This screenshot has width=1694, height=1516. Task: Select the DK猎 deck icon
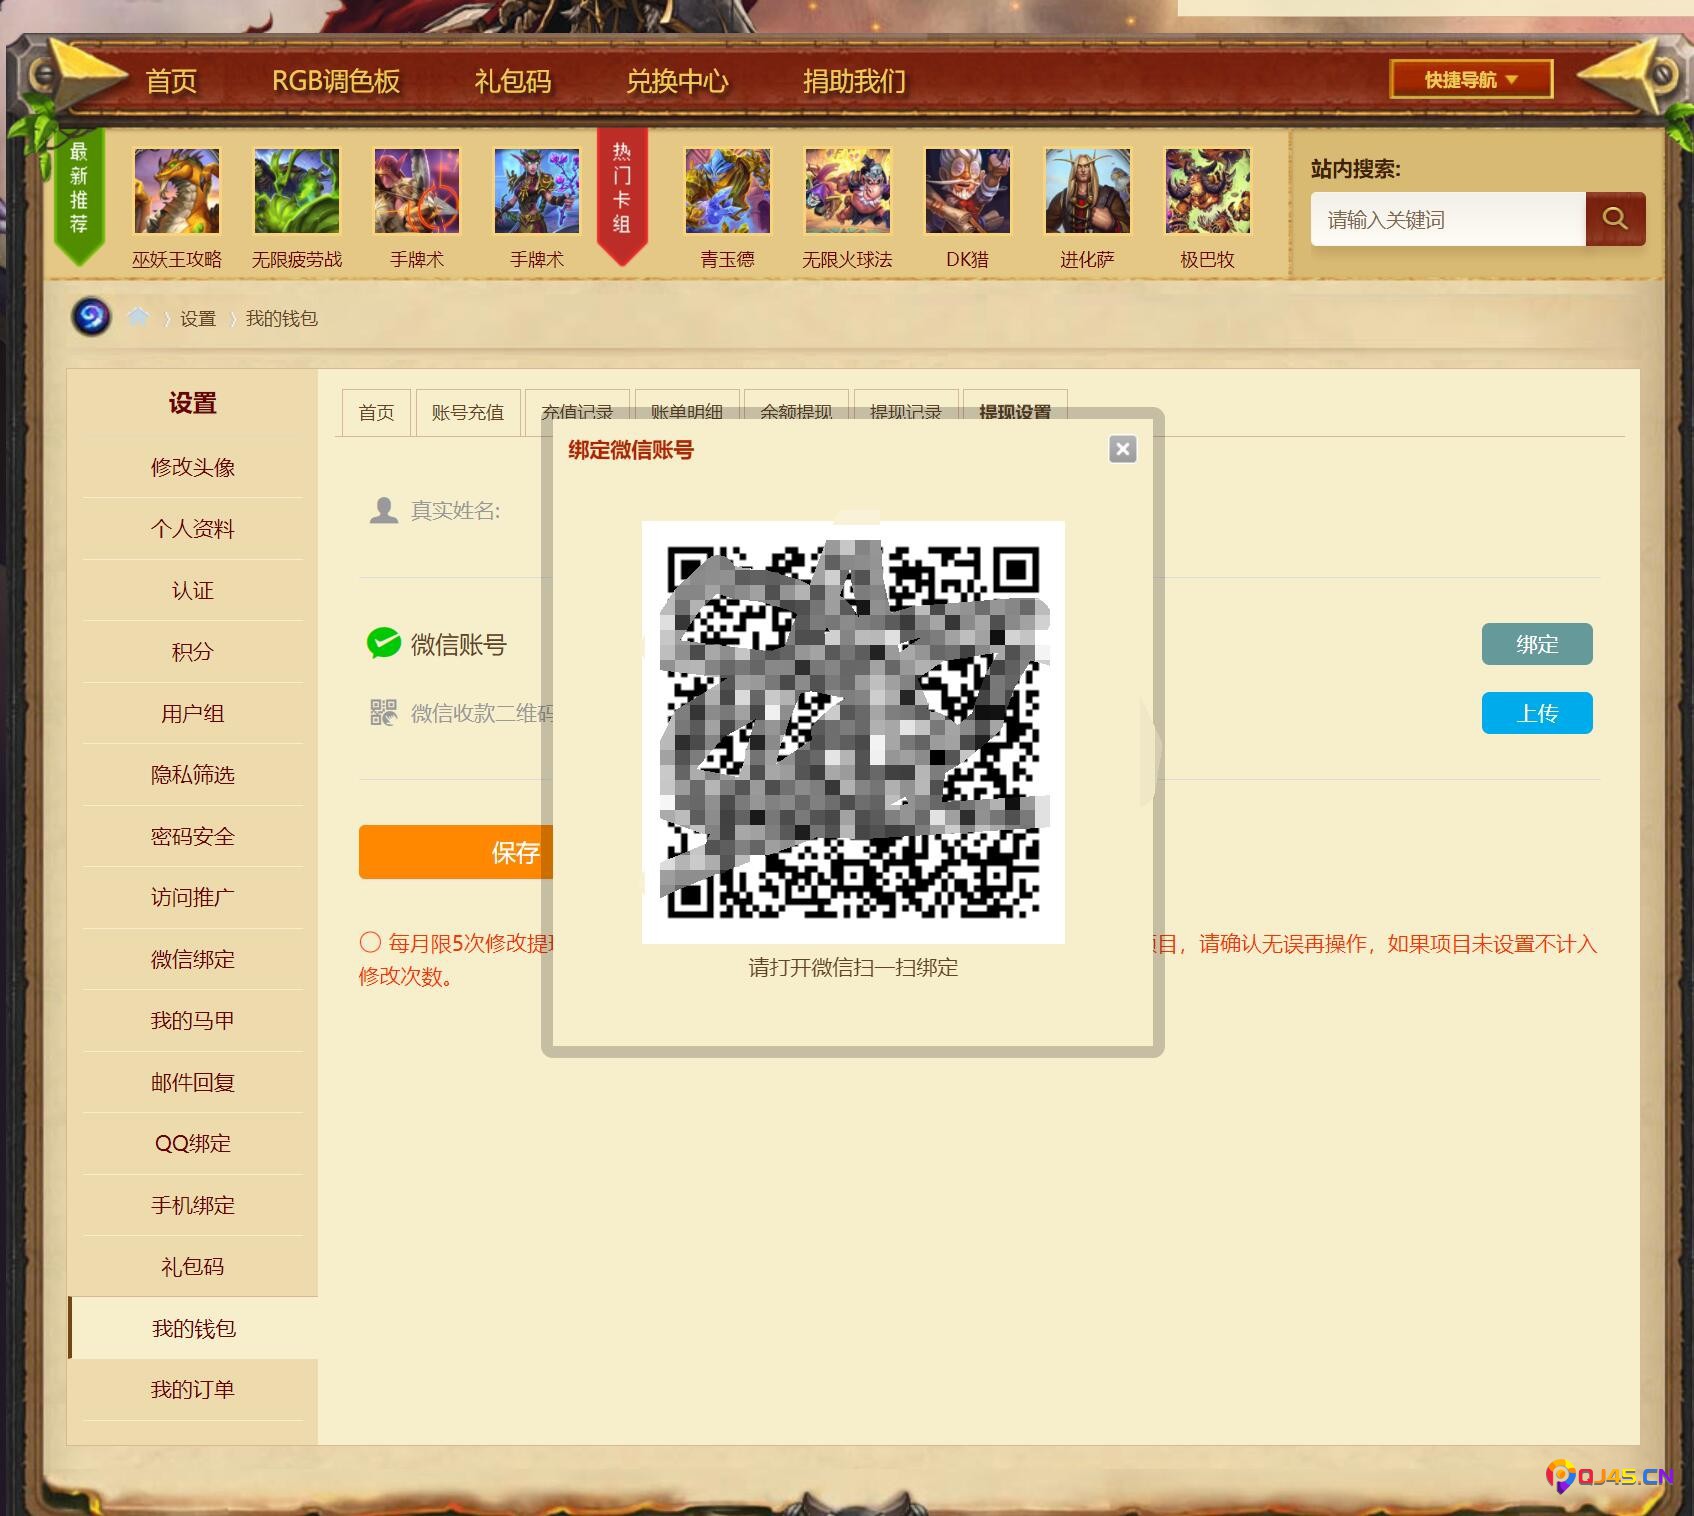967,191
